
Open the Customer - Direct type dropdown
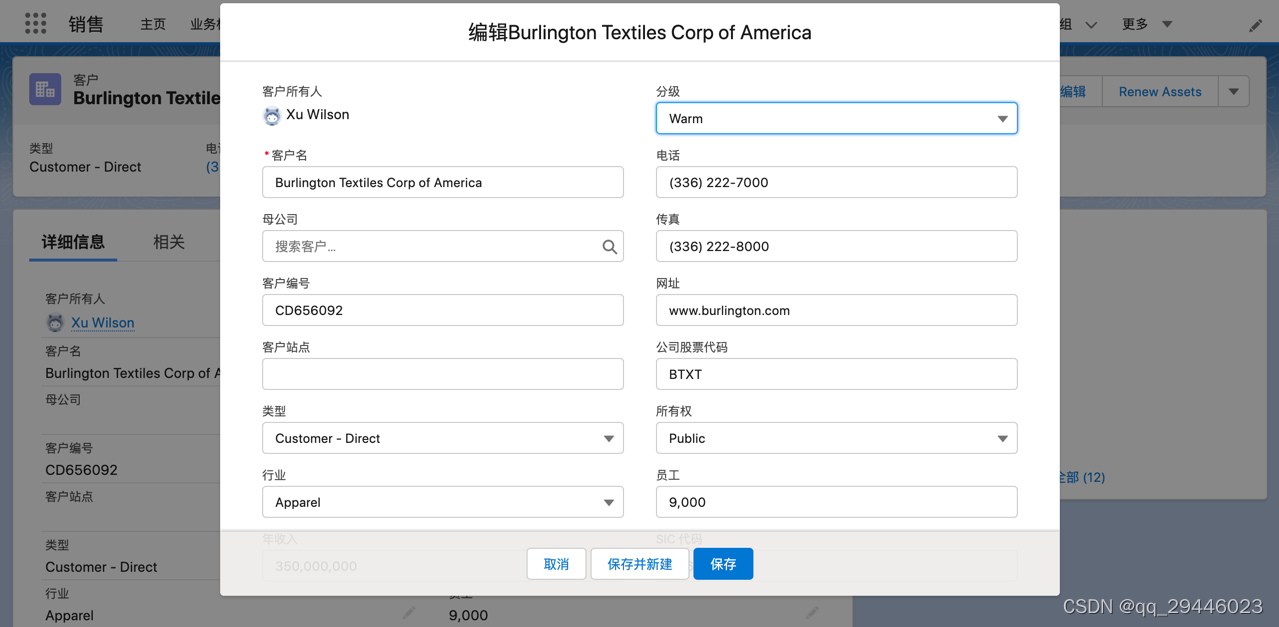coord(443,438)
